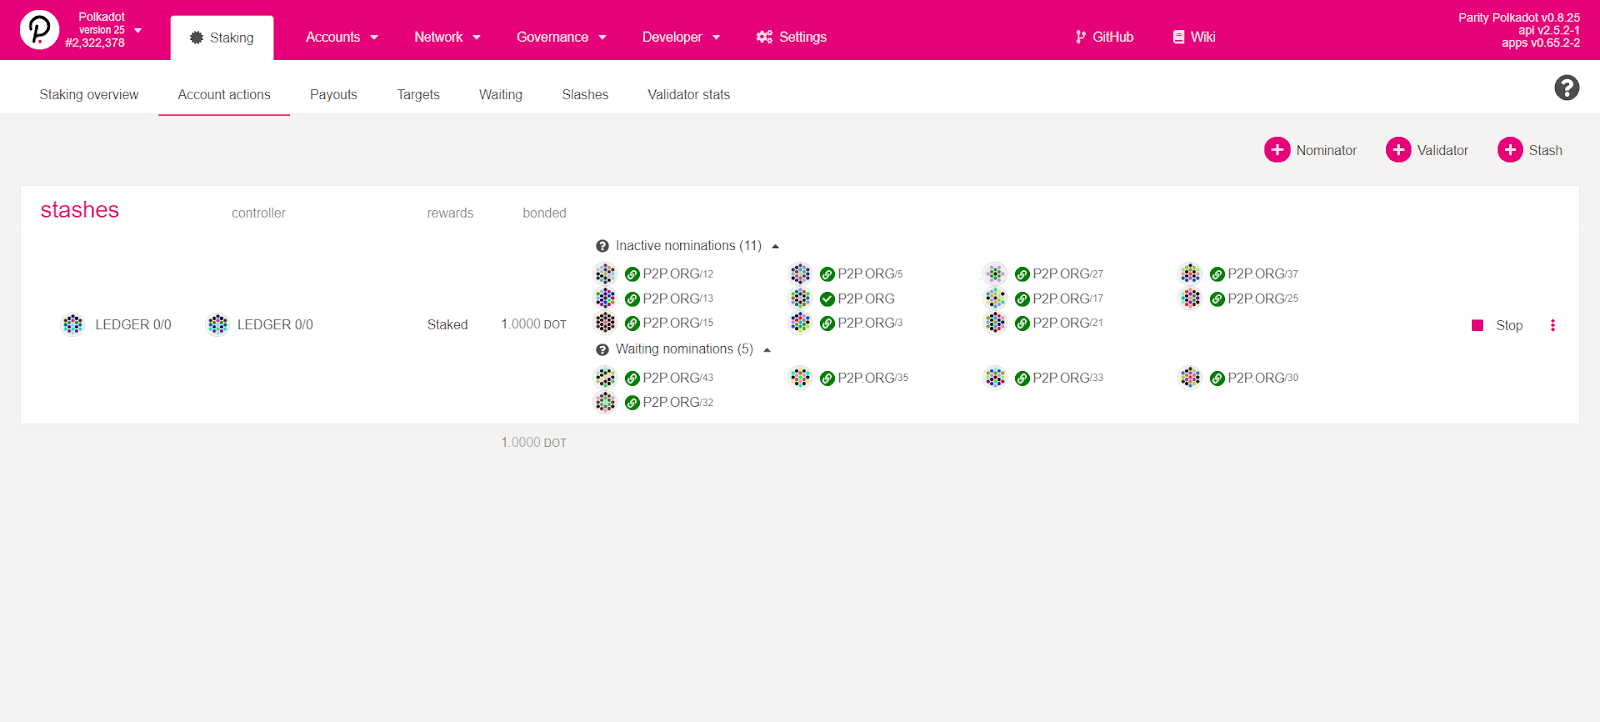Click the P2P.ORG/12 validator name

pos(678,274)
